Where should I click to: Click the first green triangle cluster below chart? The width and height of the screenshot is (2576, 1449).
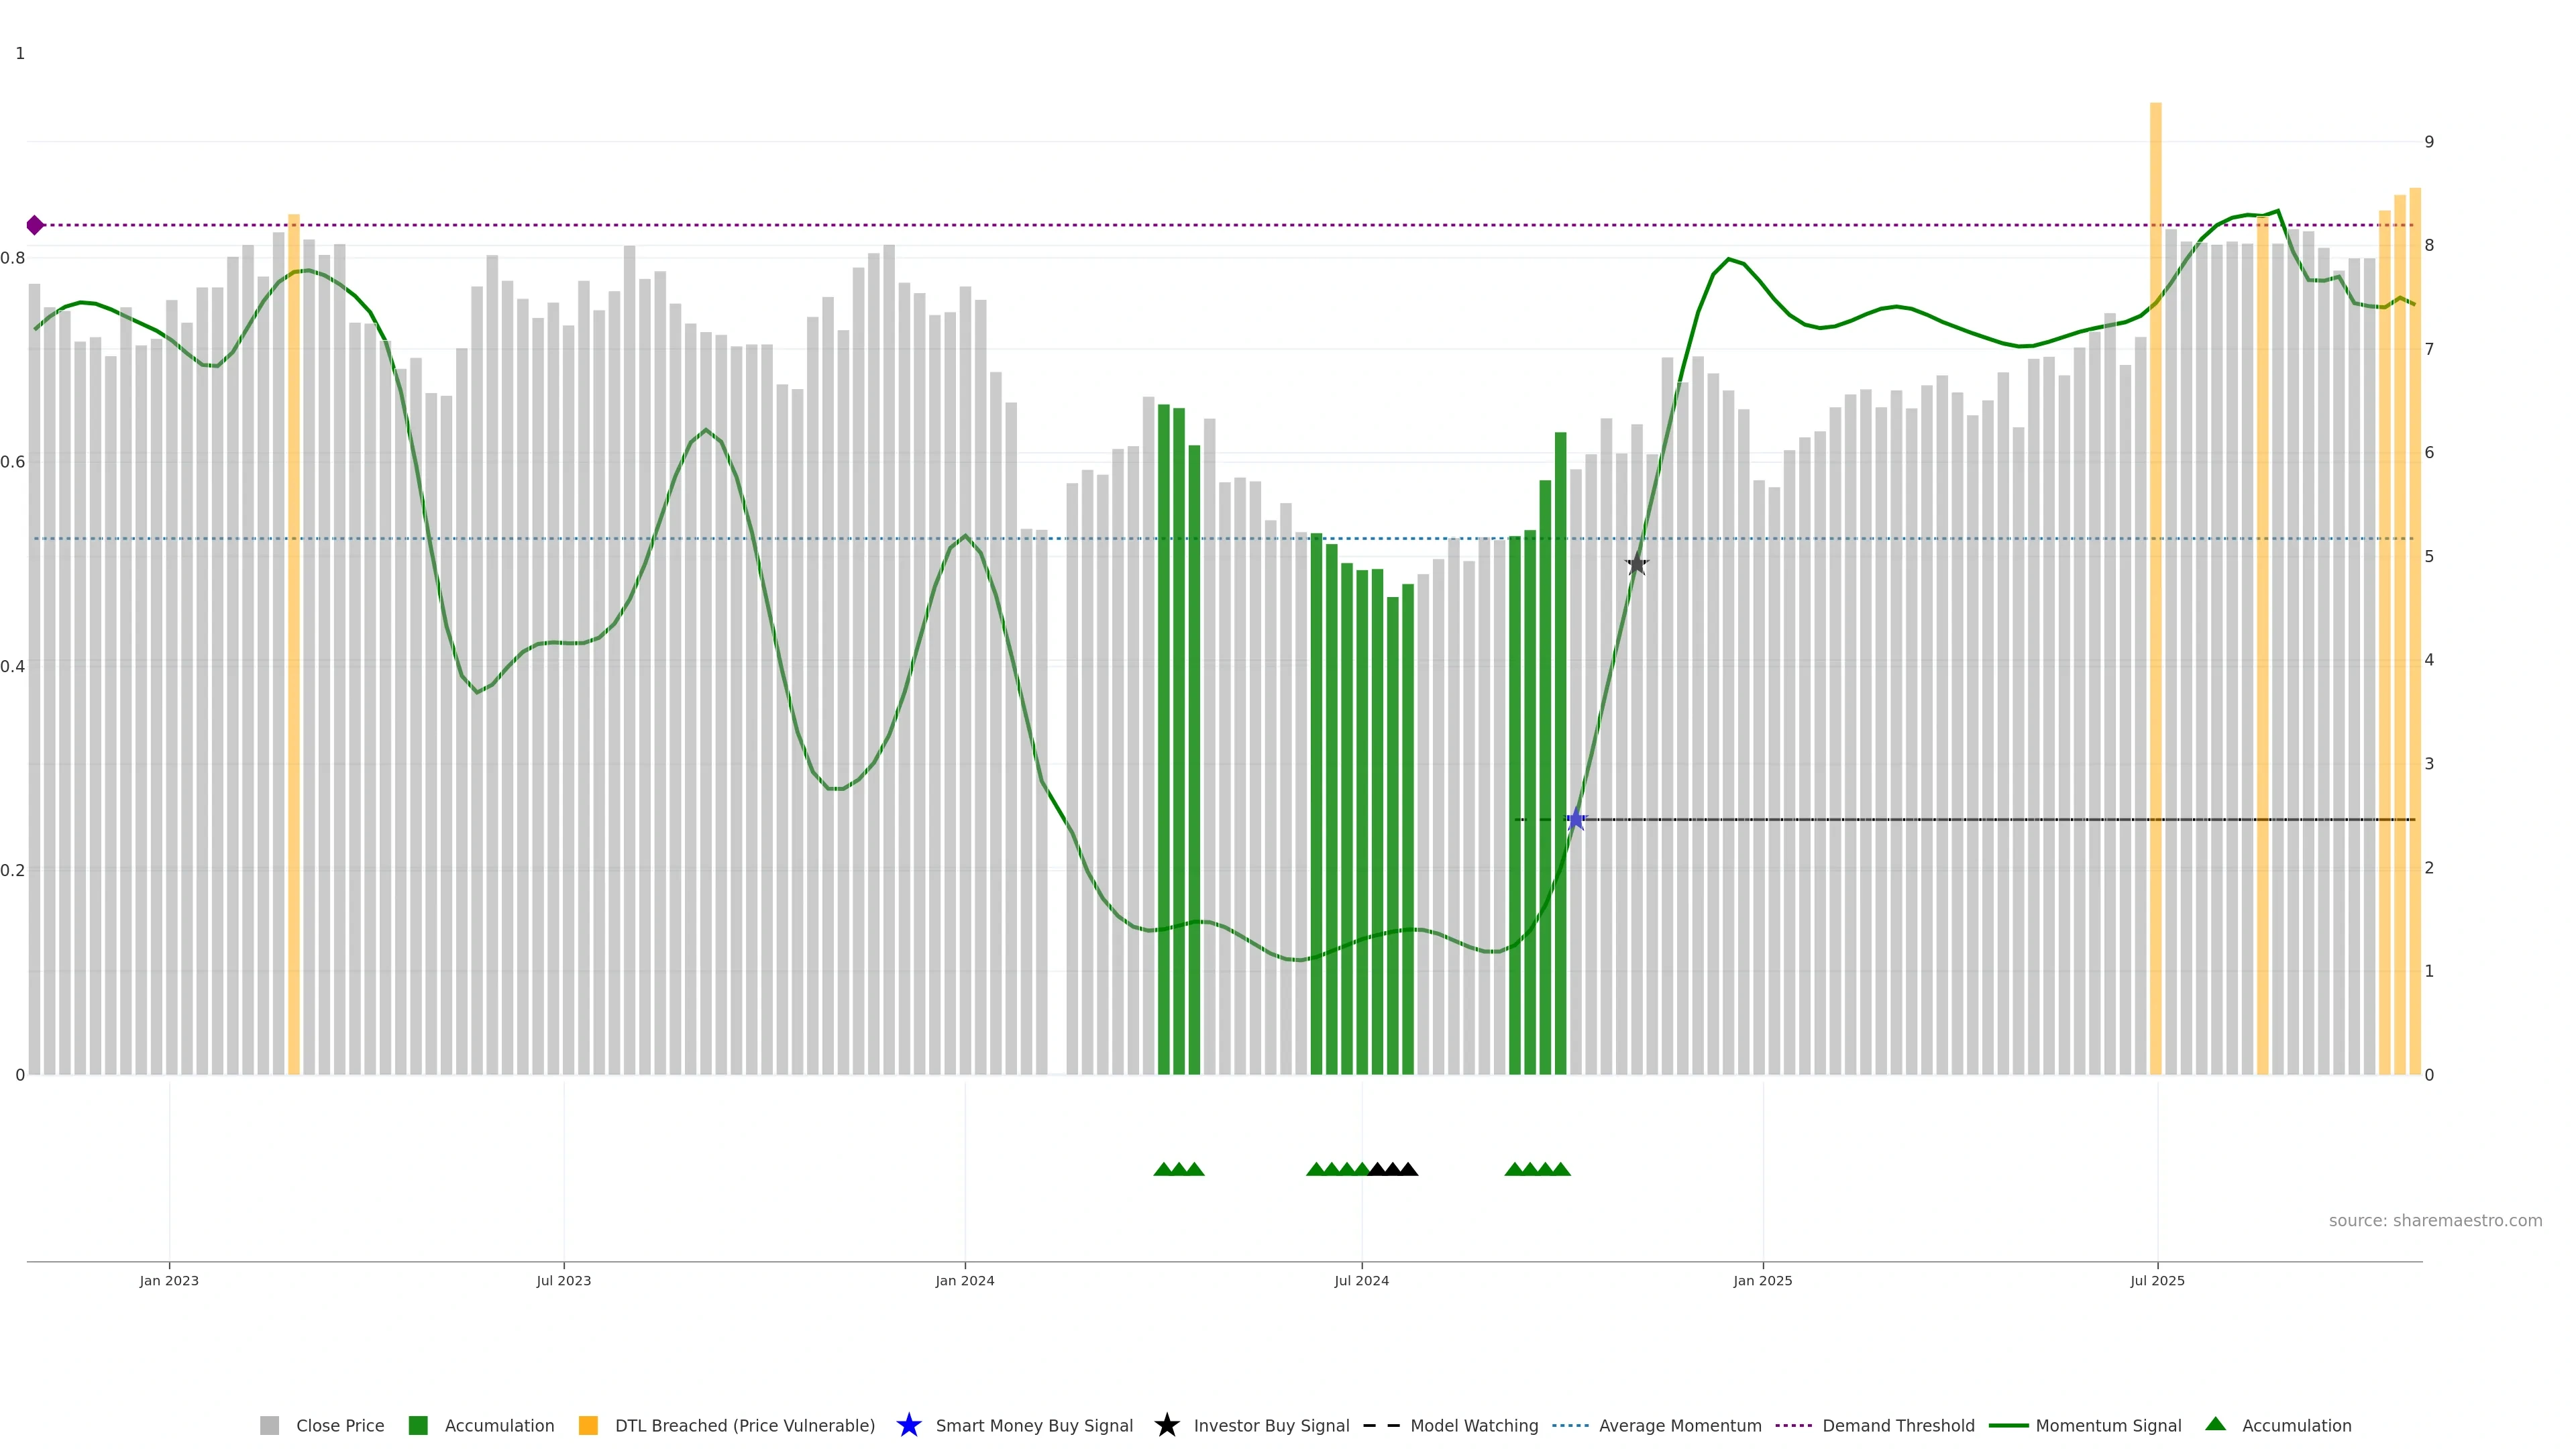1178,1169
